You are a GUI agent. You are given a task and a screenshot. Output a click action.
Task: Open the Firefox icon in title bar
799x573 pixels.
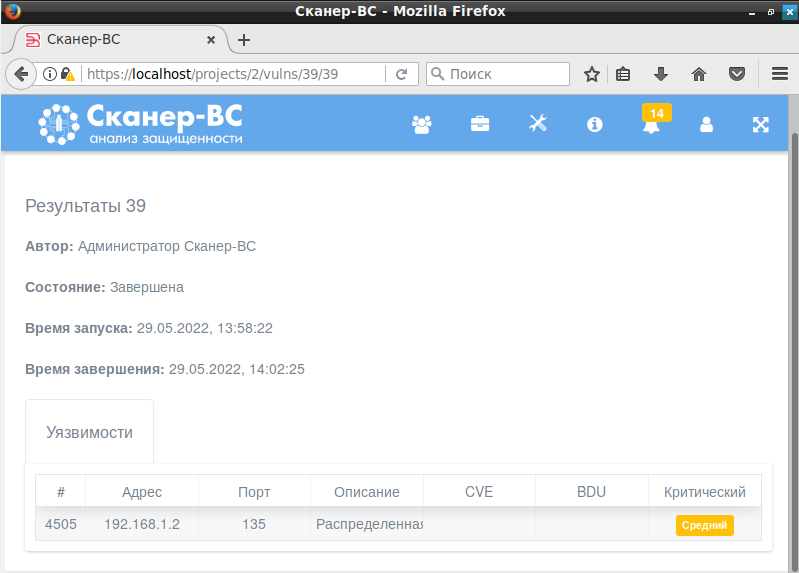pos(12,11)
